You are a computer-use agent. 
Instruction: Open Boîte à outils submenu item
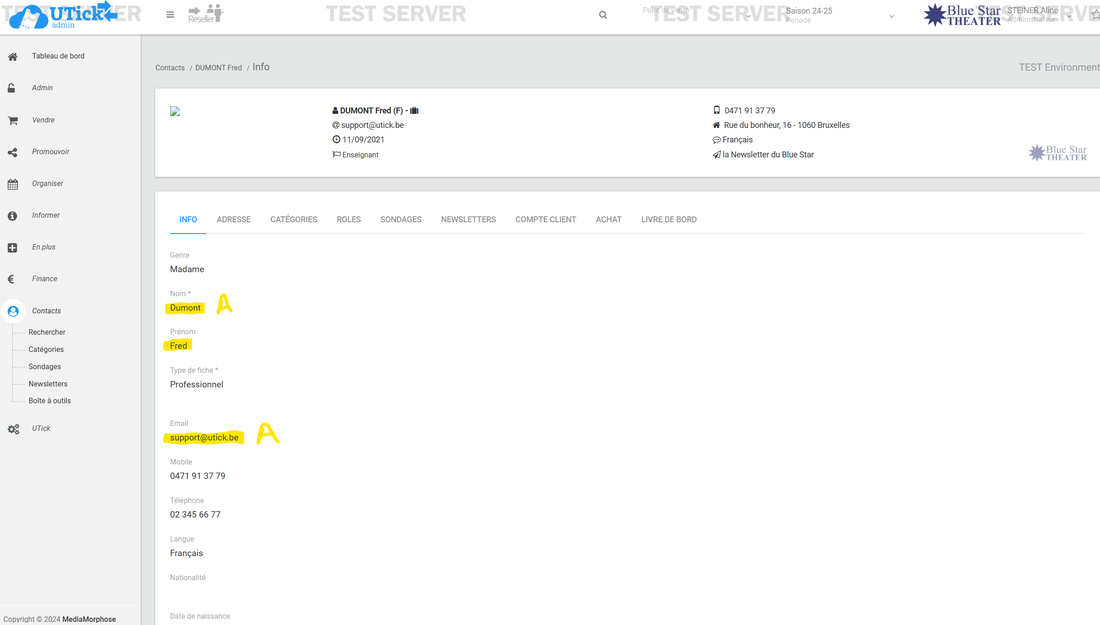[49, 401]
